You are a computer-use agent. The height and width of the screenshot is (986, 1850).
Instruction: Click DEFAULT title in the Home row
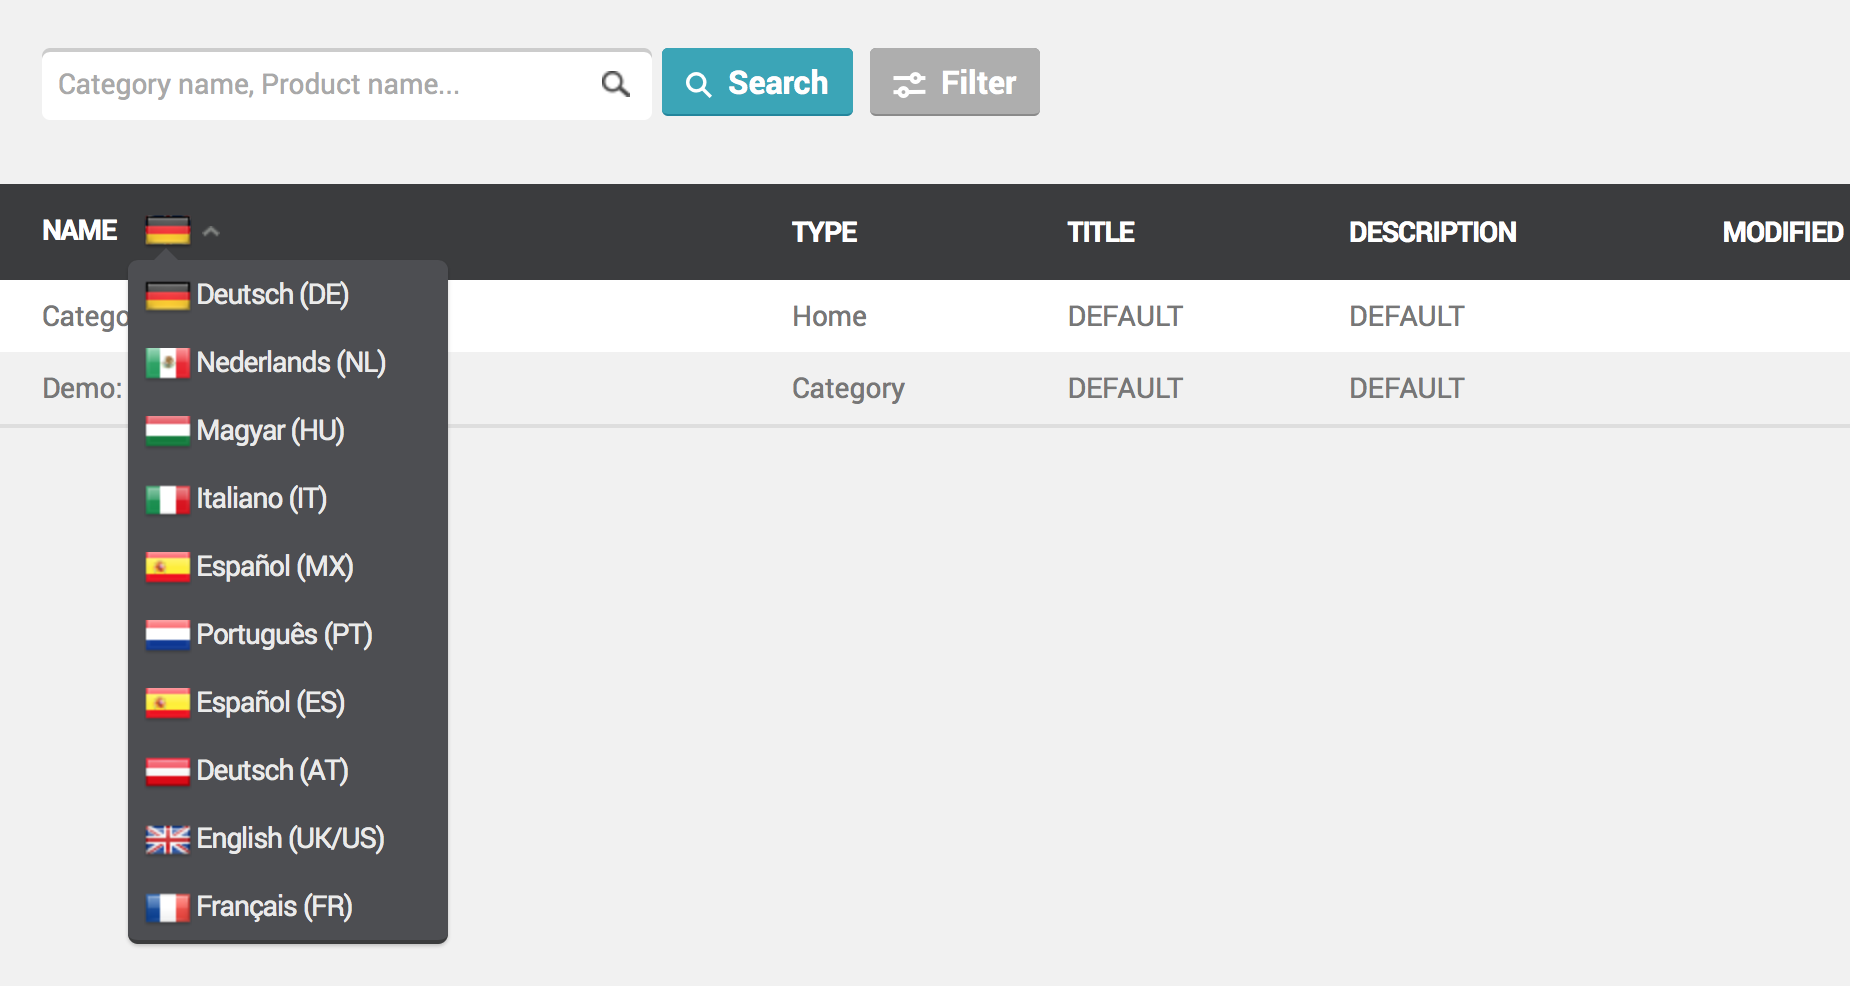click(x=1125, y=316)
